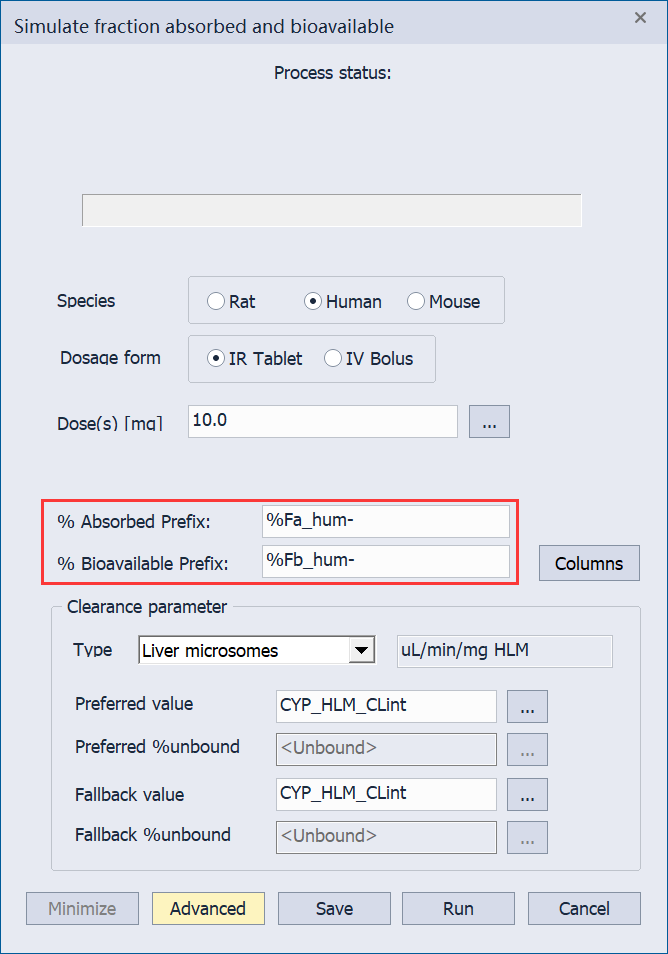The width and height of the screenshot is (668, 954).
Task: Cancel the simulation dialog
Action: tap(584, 908)
